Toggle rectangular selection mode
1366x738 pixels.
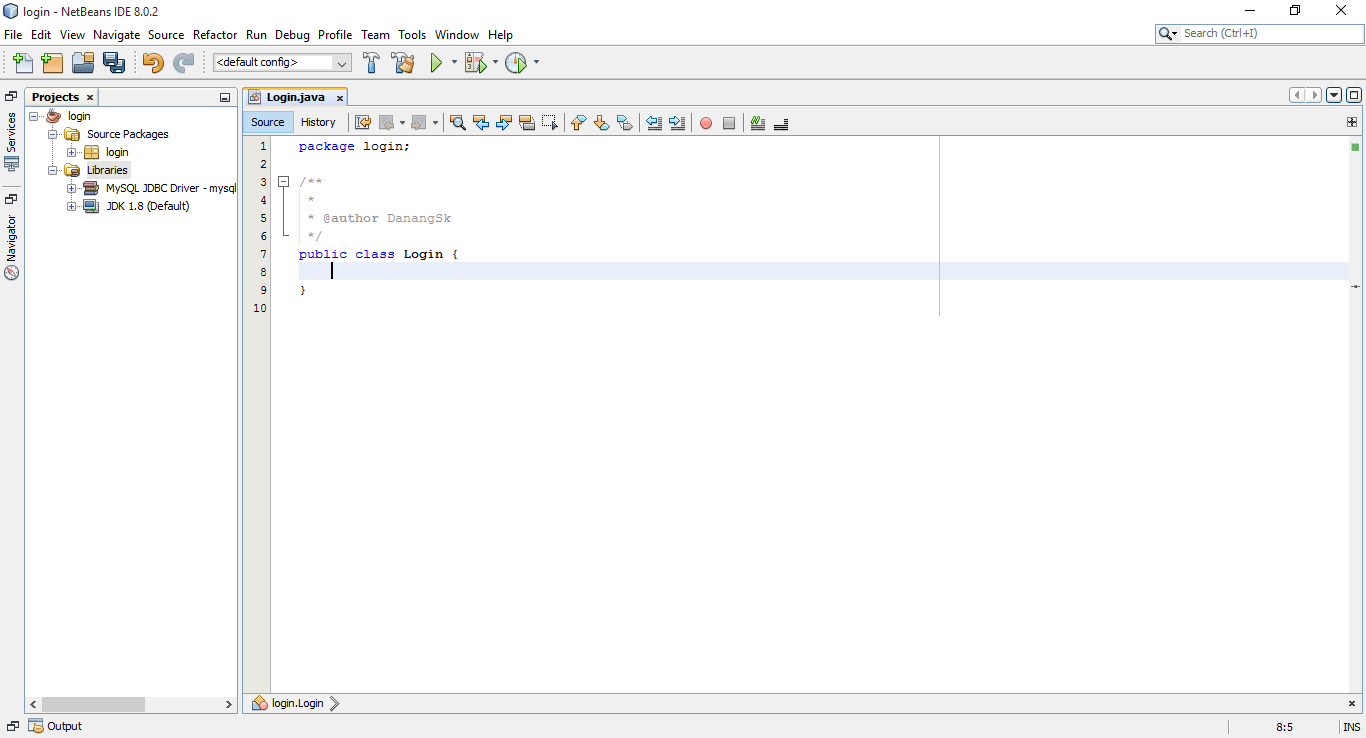(x=549, y=122)
